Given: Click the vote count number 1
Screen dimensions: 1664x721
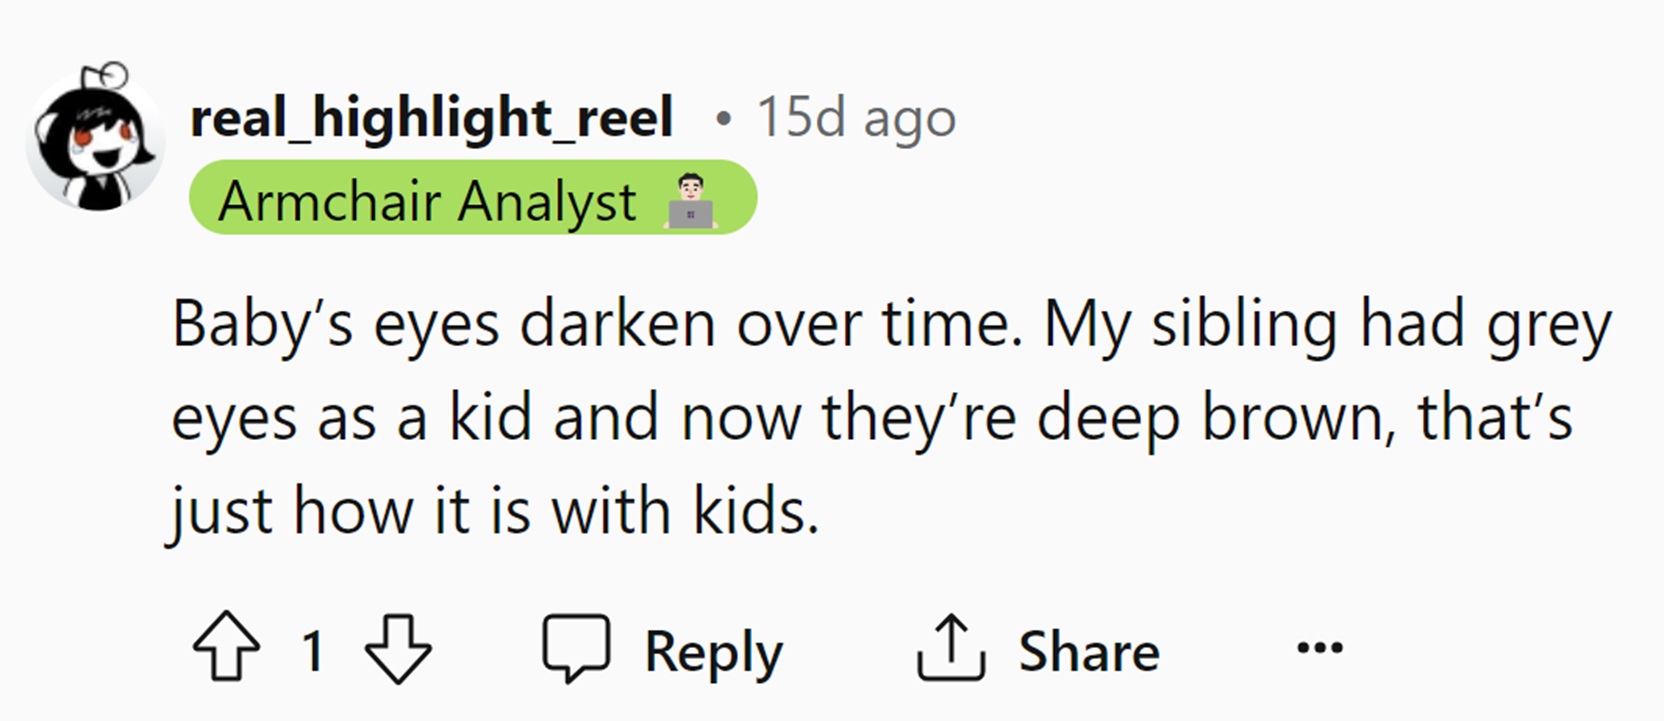Looking at the screenshot, I should click(x=313, y=652).
